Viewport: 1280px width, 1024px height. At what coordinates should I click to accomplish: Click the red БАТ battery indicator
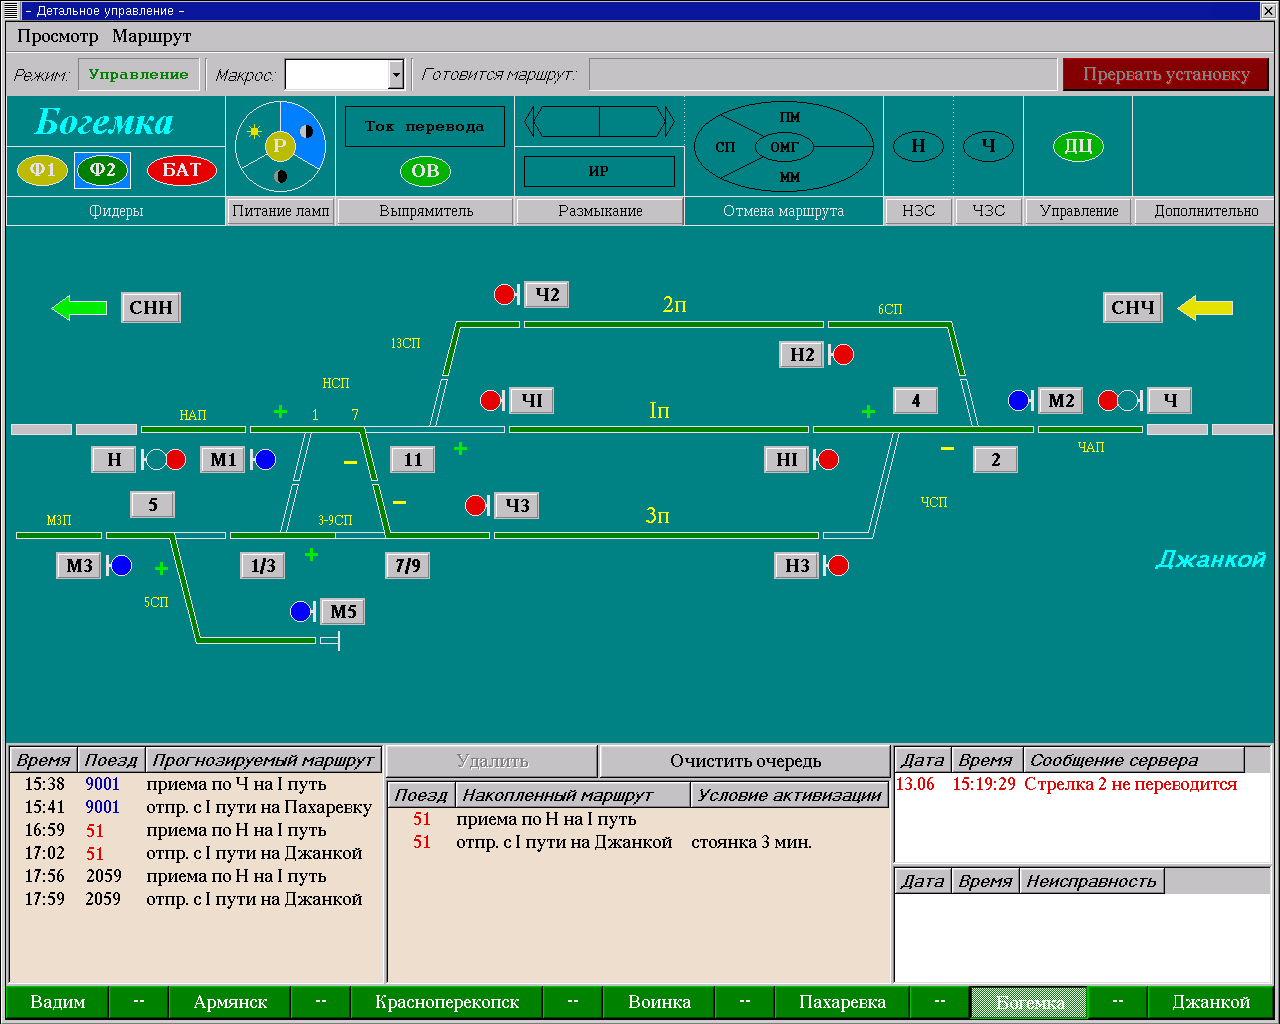[181, 170]
